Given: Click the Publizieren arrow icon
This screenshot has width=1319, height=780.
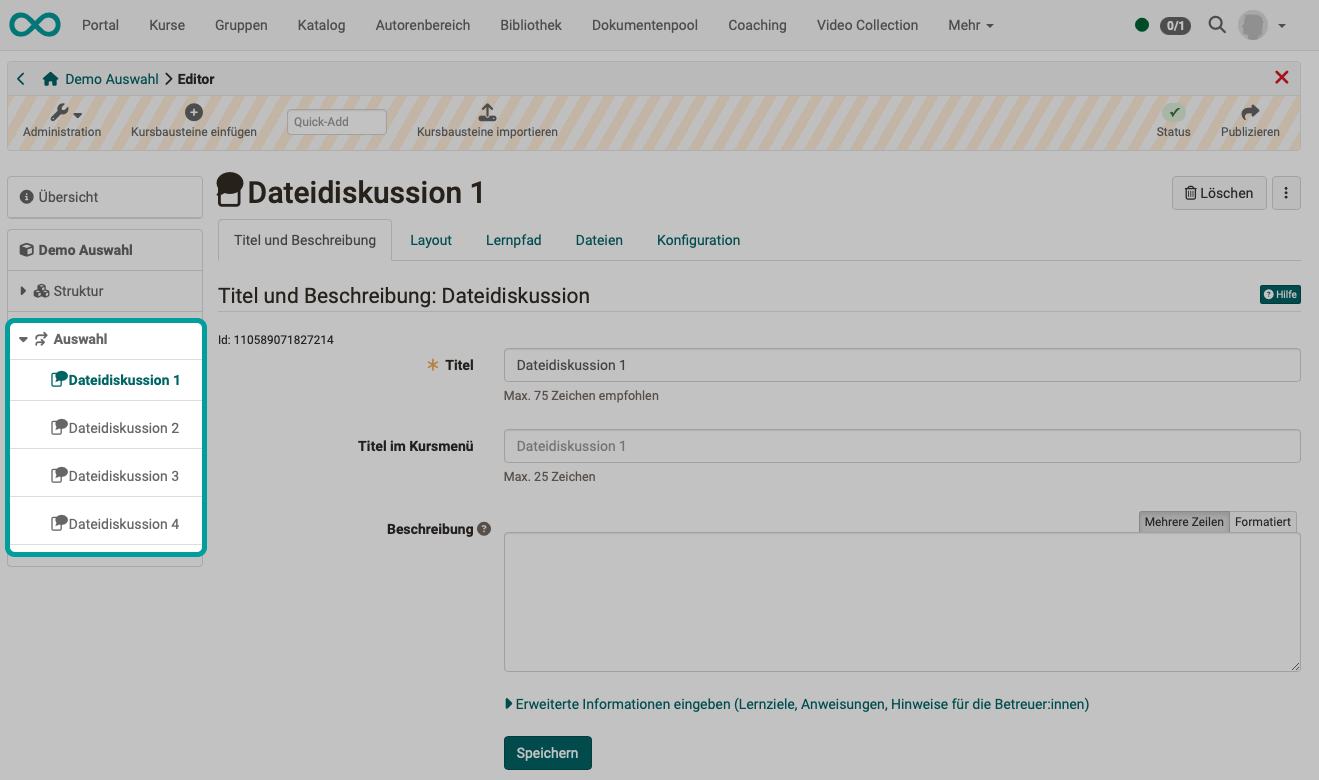Looking at the screenshot, I should [1249, 112].
